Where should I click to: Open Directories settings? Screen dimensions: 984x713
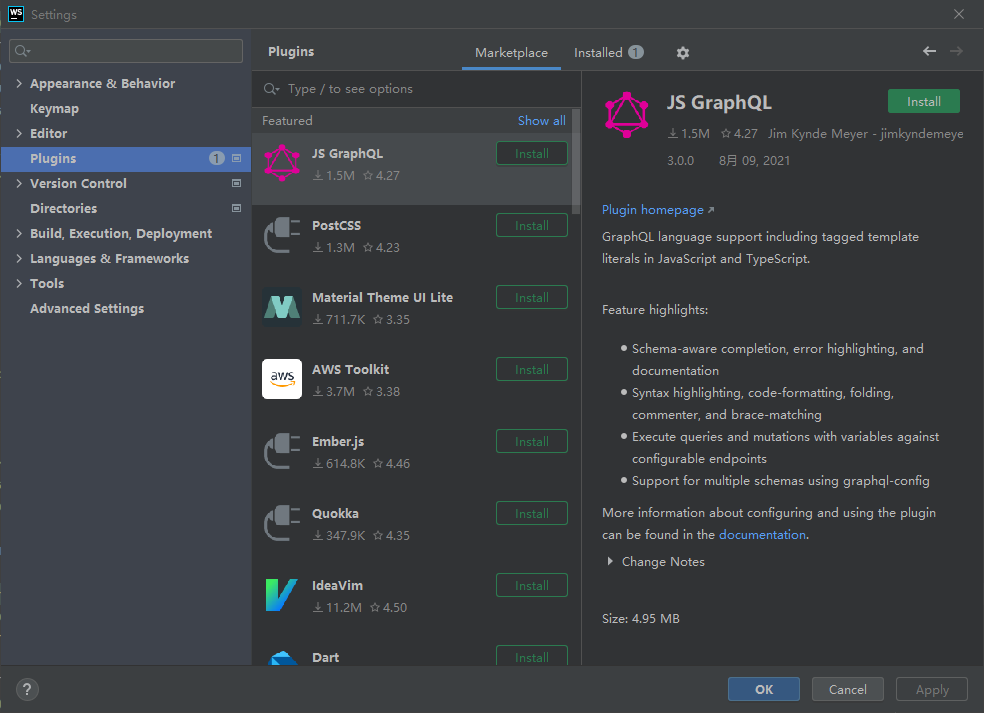[x=63, y=208]
